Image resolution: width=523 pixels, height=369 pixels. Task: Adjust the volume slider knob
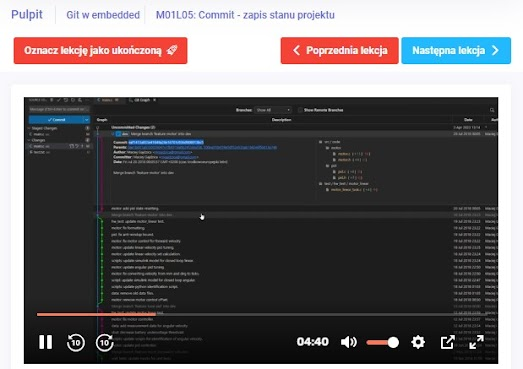(x=393, y=342)
